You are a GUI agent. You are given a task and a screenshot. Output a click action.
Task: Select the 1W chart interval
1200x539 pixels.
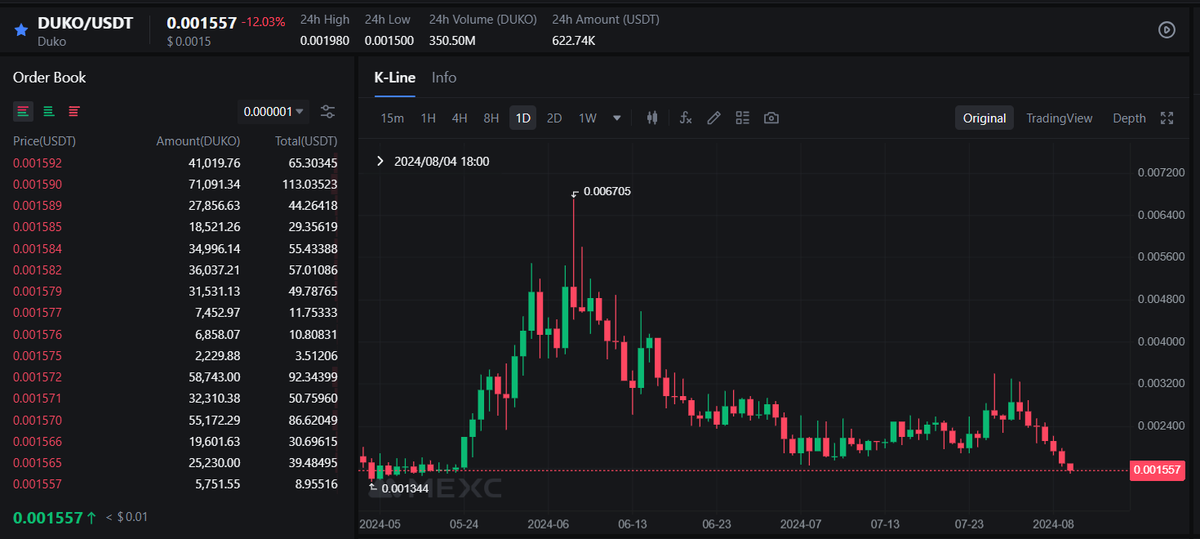(x=587, y=118)
